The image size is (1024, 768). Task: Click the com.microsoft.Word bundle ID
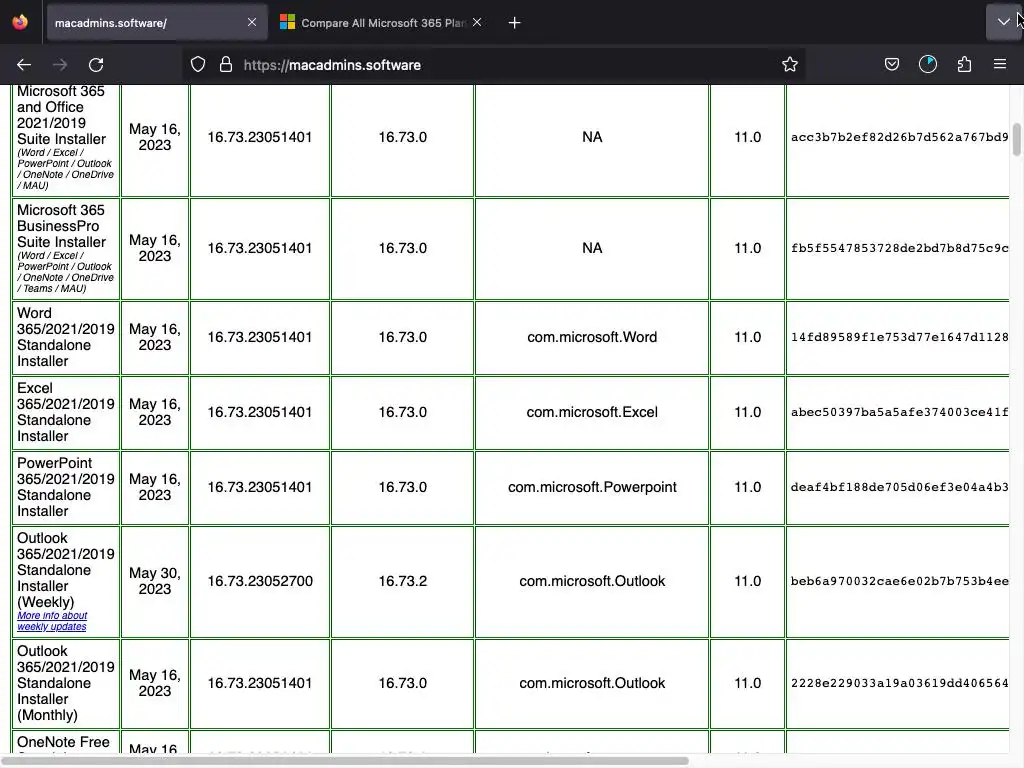pos(592,337)
